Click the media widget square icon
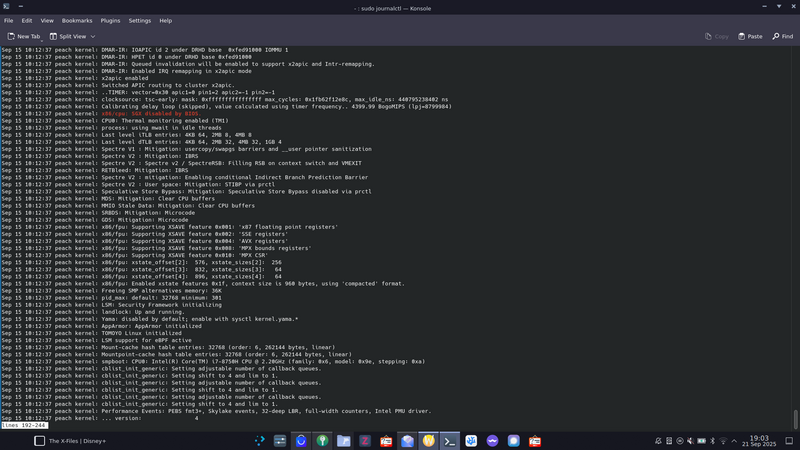This screenshot has height=450, width=800. point(39,441)
